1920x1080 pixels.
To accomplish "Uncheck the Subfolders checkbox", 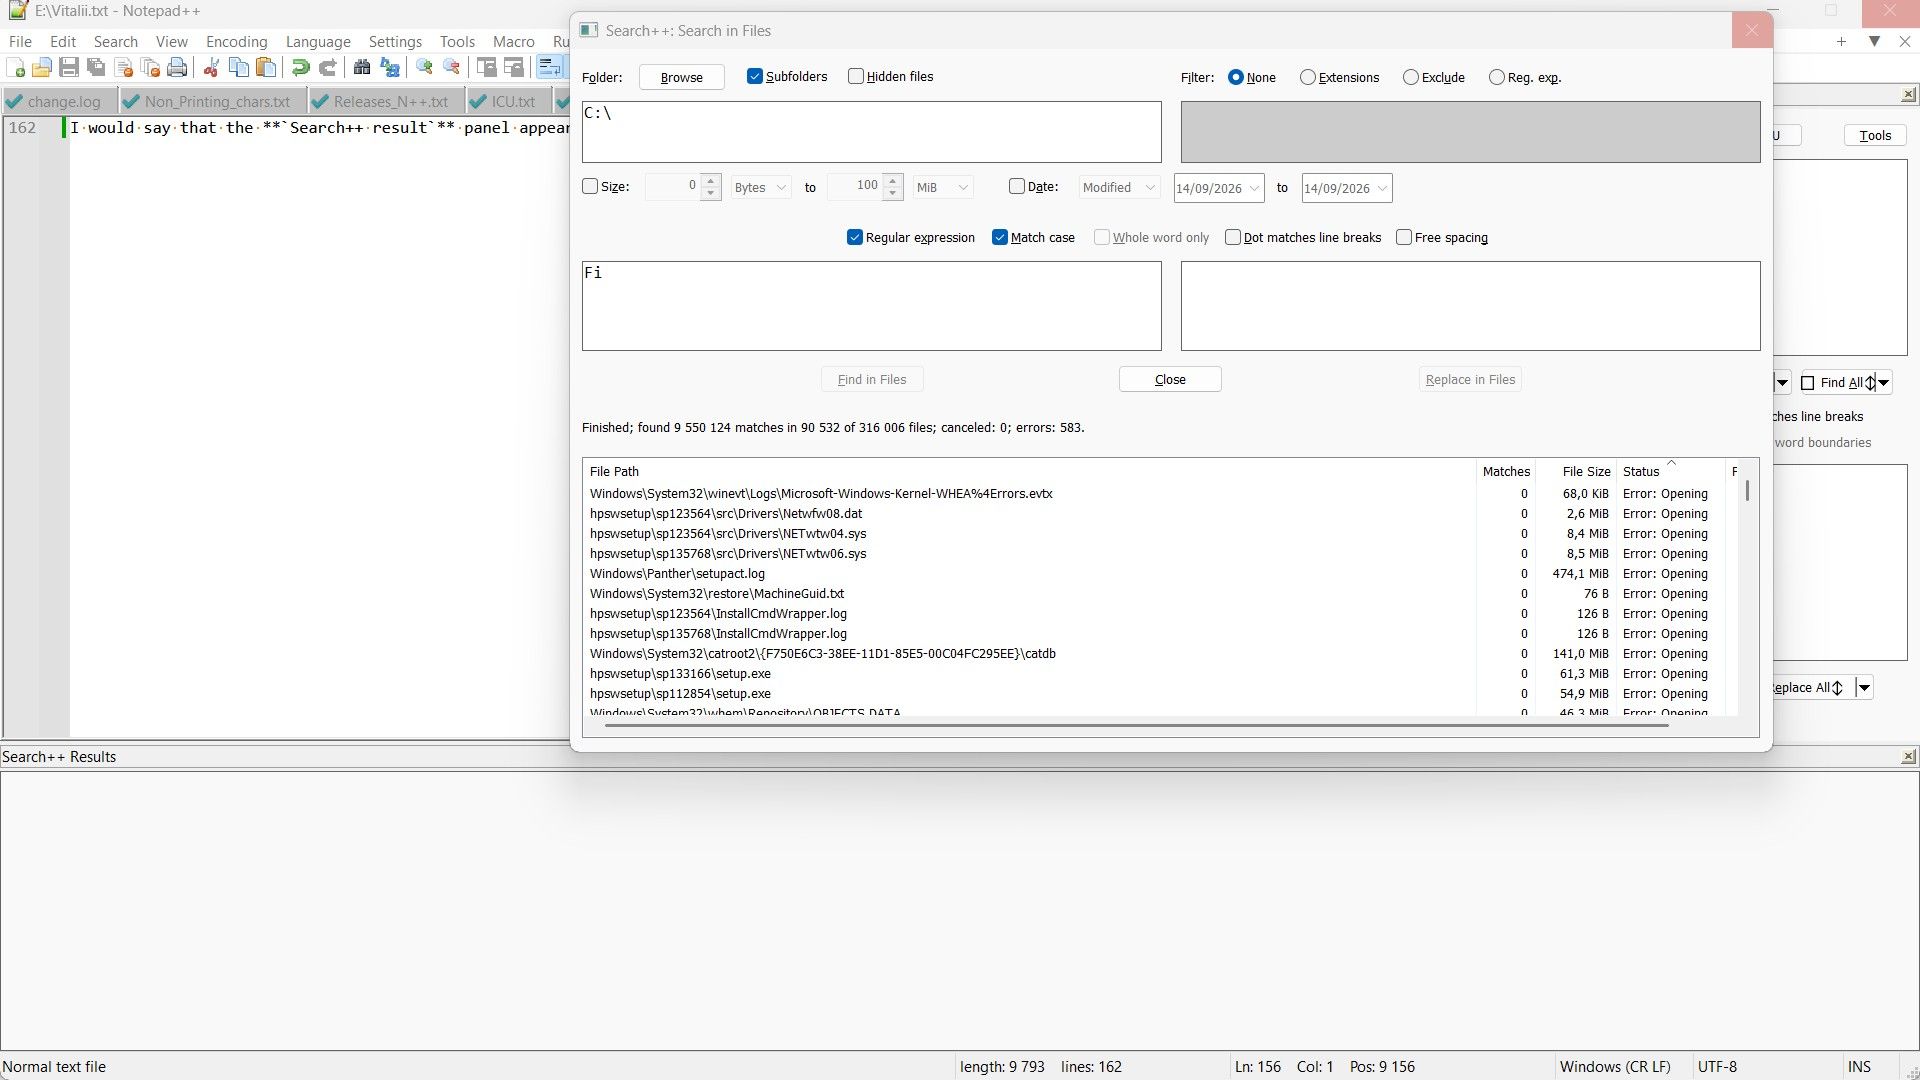I will (x=755, y=77).
